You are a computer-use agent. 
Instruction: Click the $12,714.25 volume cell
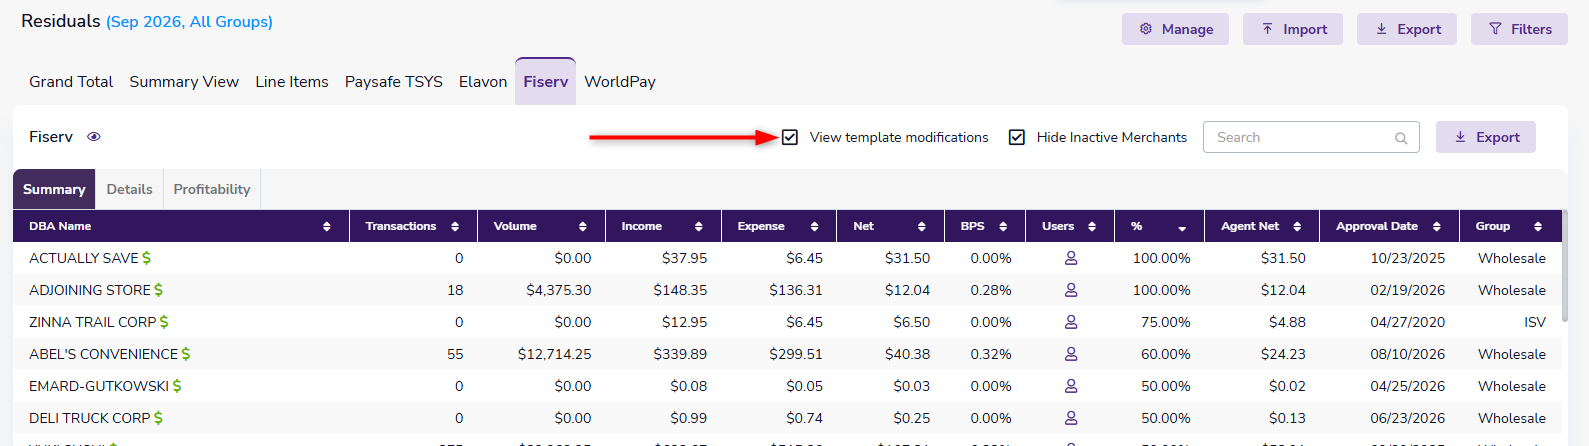pyautogui.click(x=555, y=354)
